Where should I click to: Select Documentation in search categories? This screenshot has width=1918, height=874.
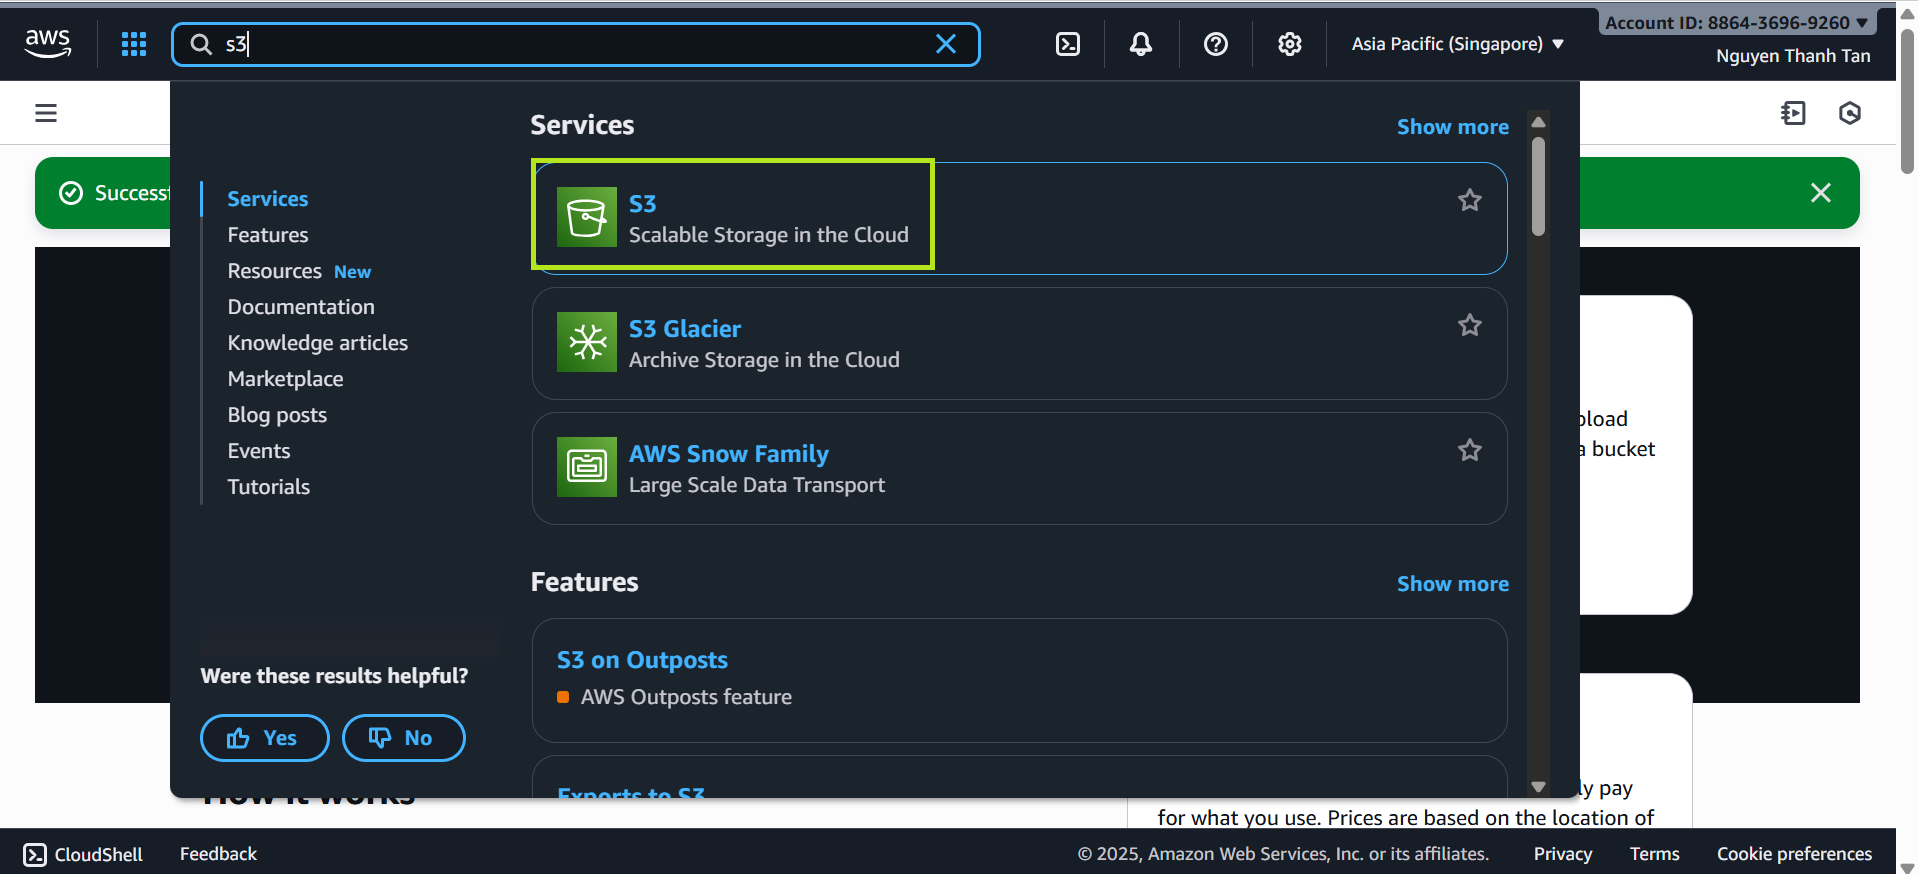301,307
